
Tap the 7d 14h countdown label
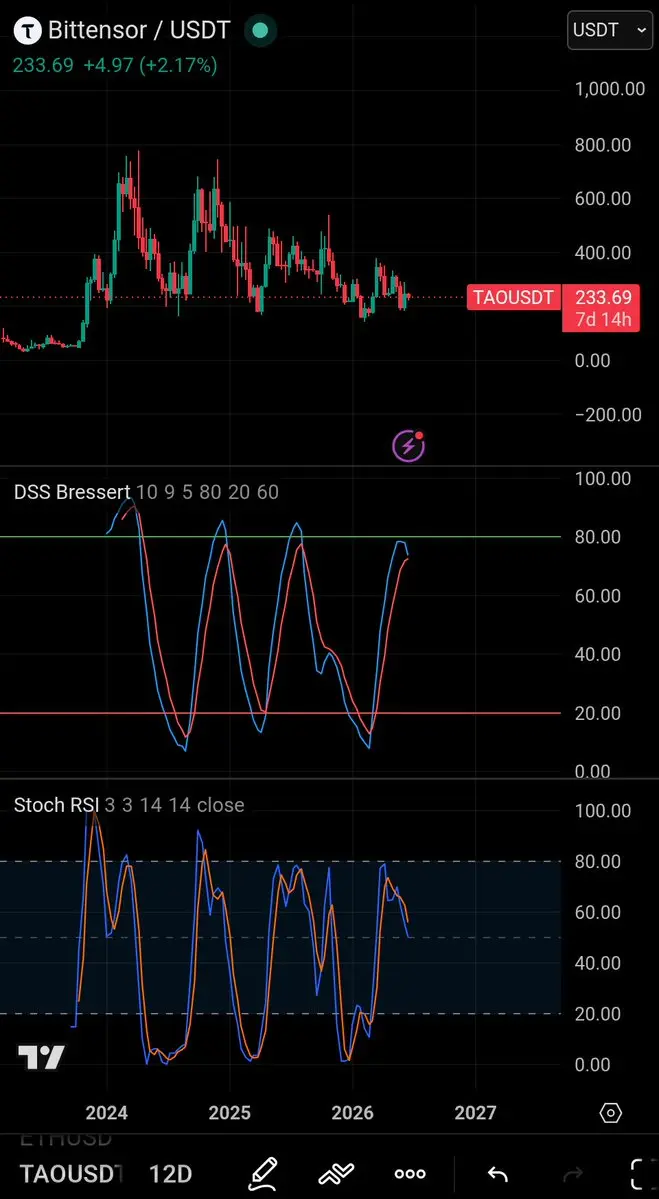point(601,320)
